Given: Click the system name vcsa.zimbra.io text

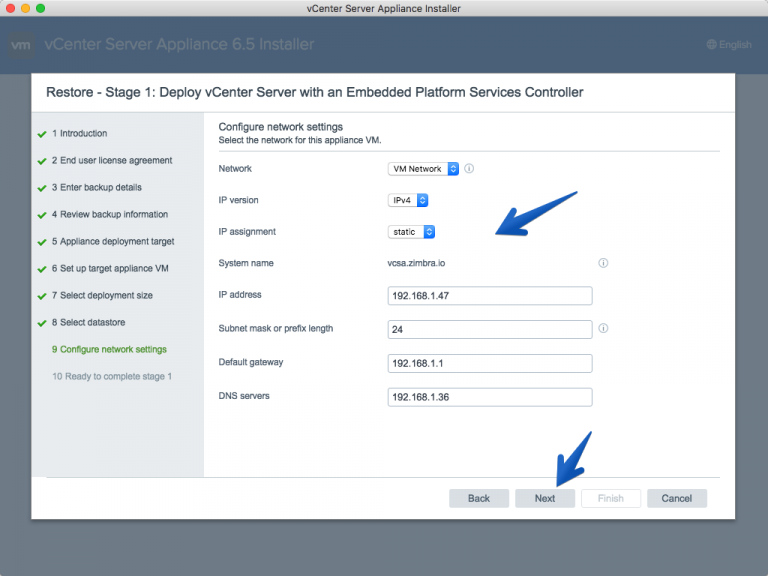Looking at the screenshot, I should click(x=416, y=263).
